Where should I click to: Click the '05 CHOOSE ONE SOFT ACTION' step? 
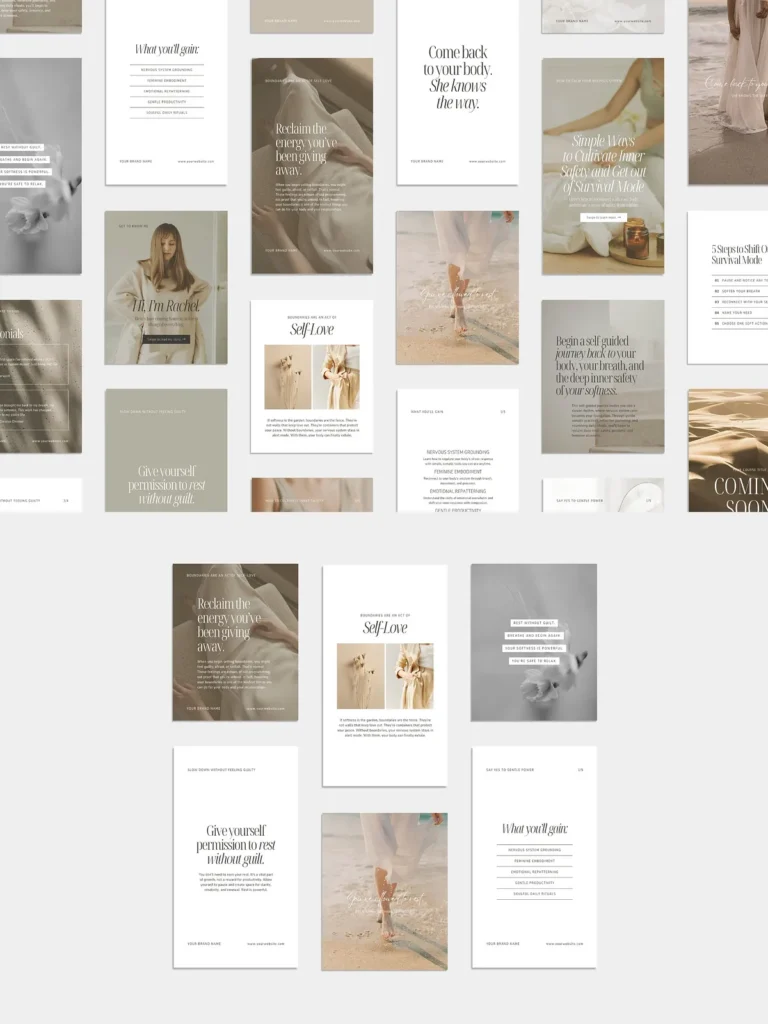tap(741, 323)
